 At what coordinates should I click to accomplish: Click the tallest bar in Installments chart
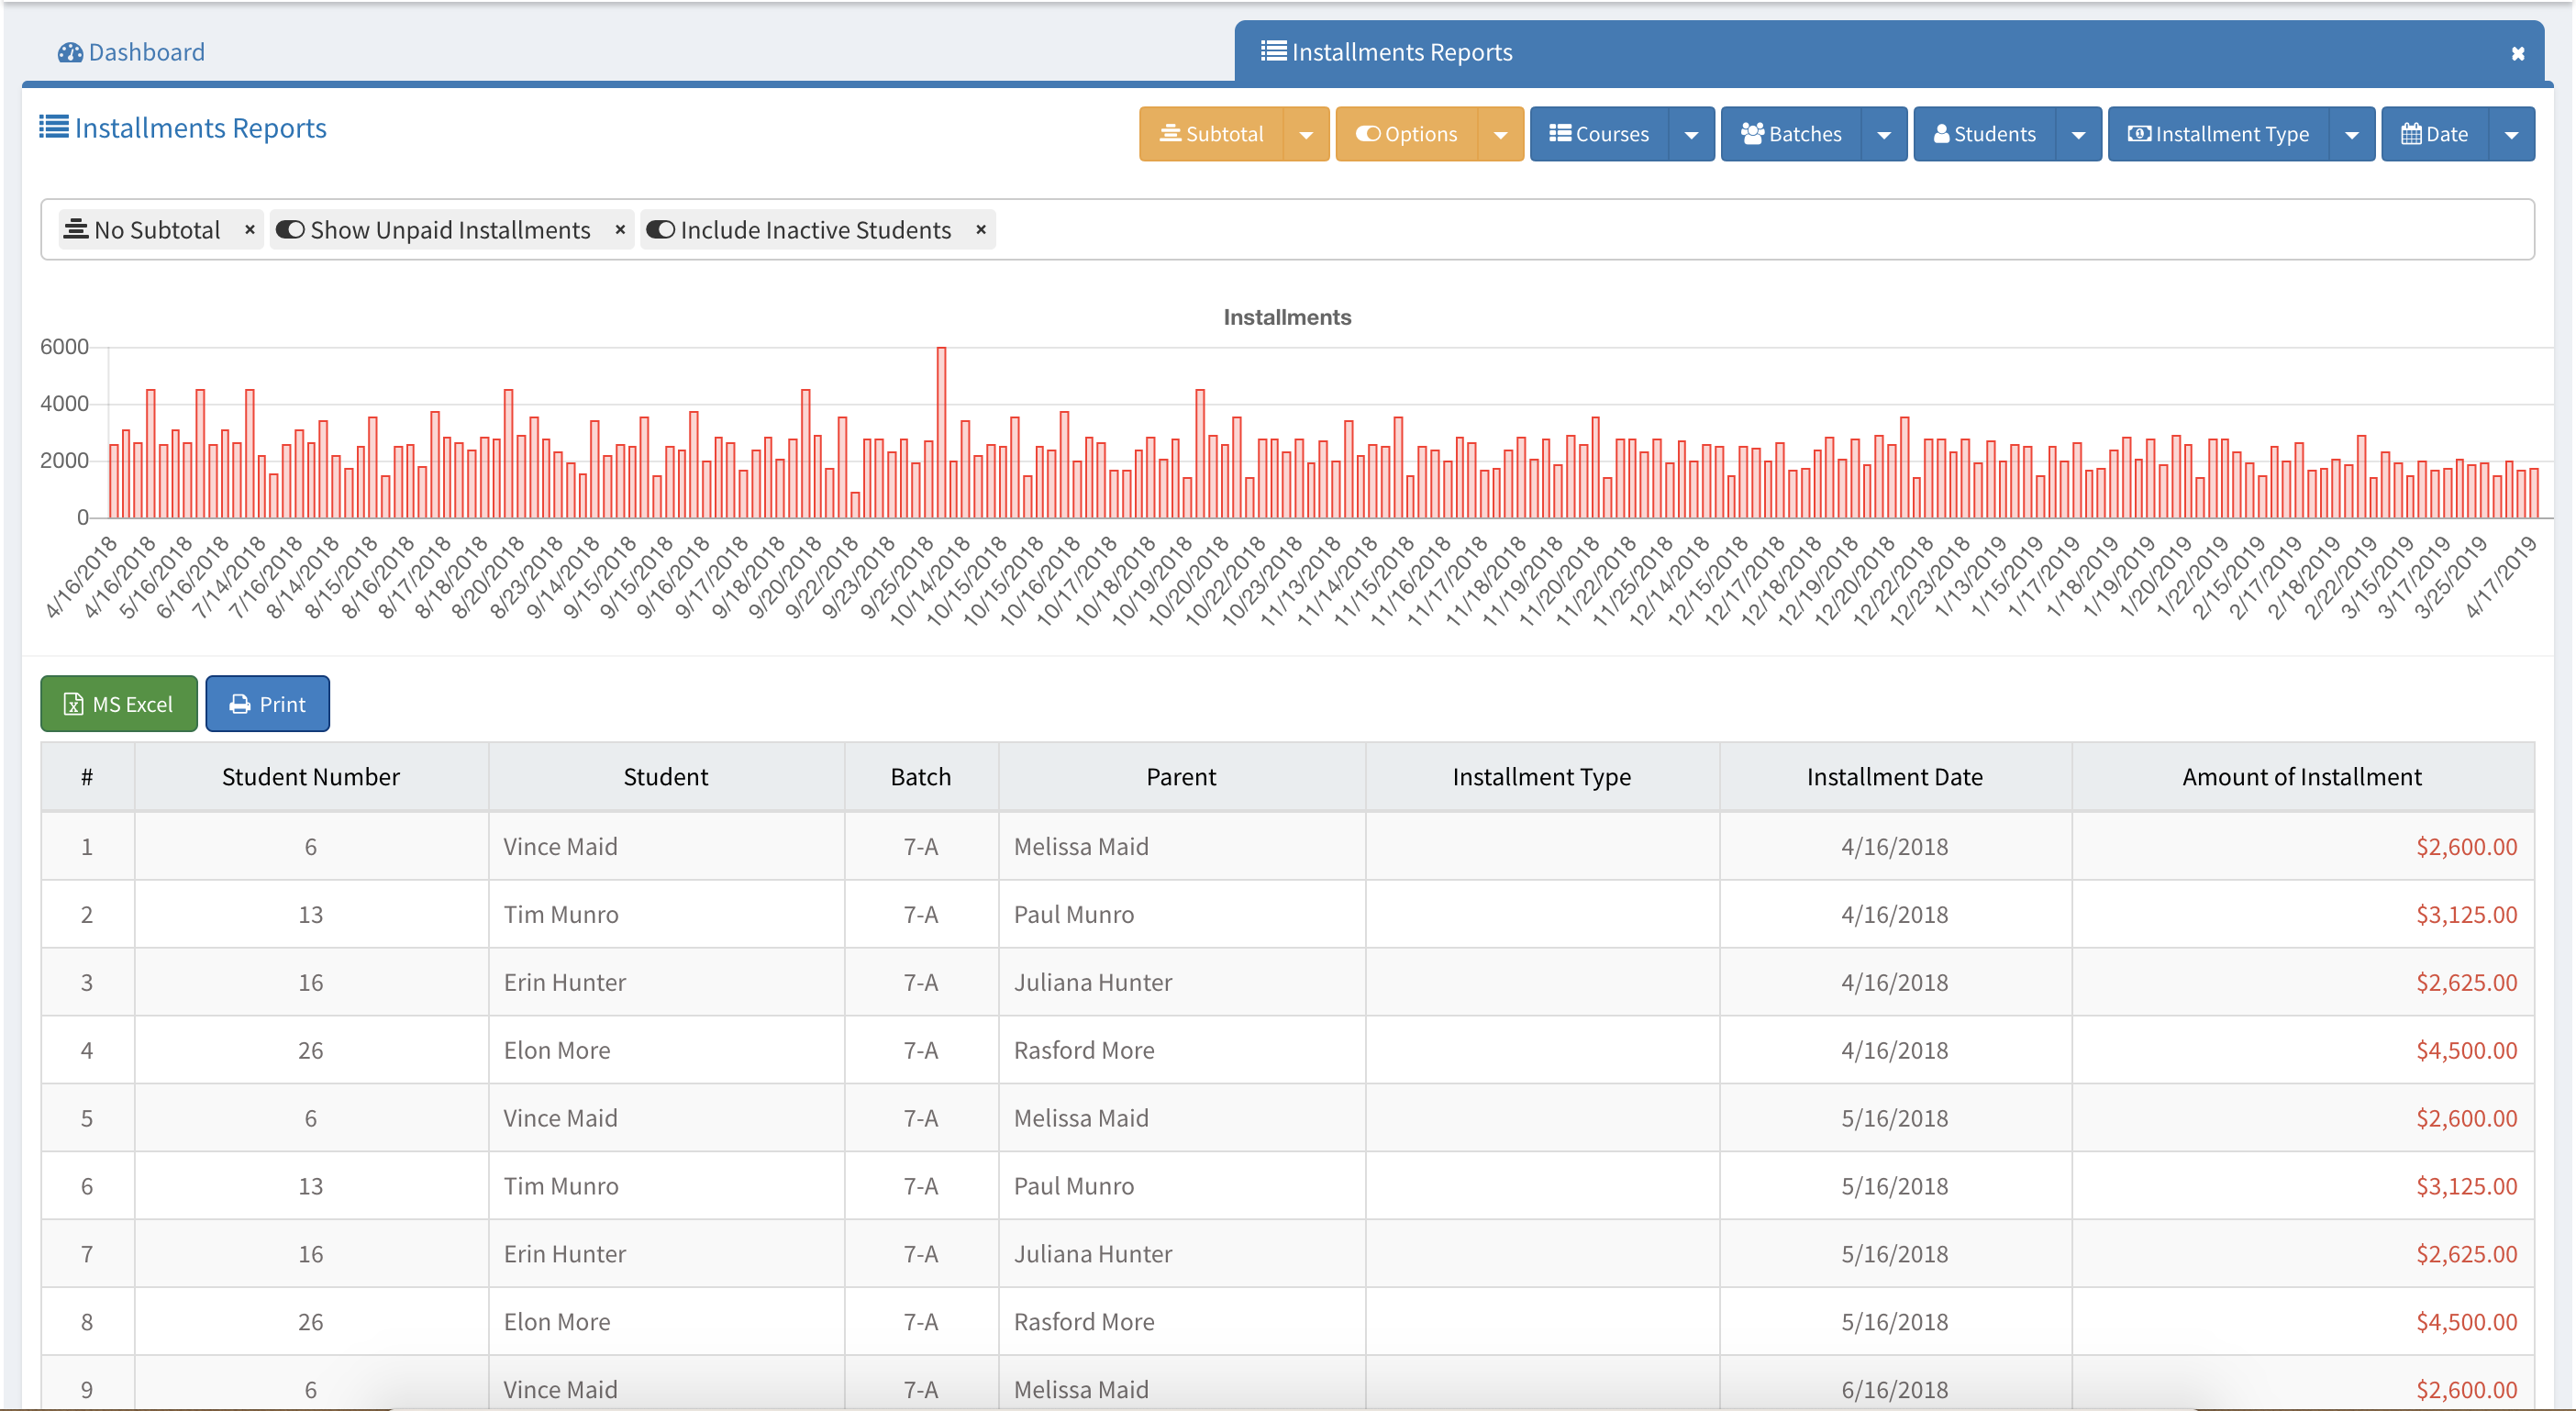tap(941, 432)
